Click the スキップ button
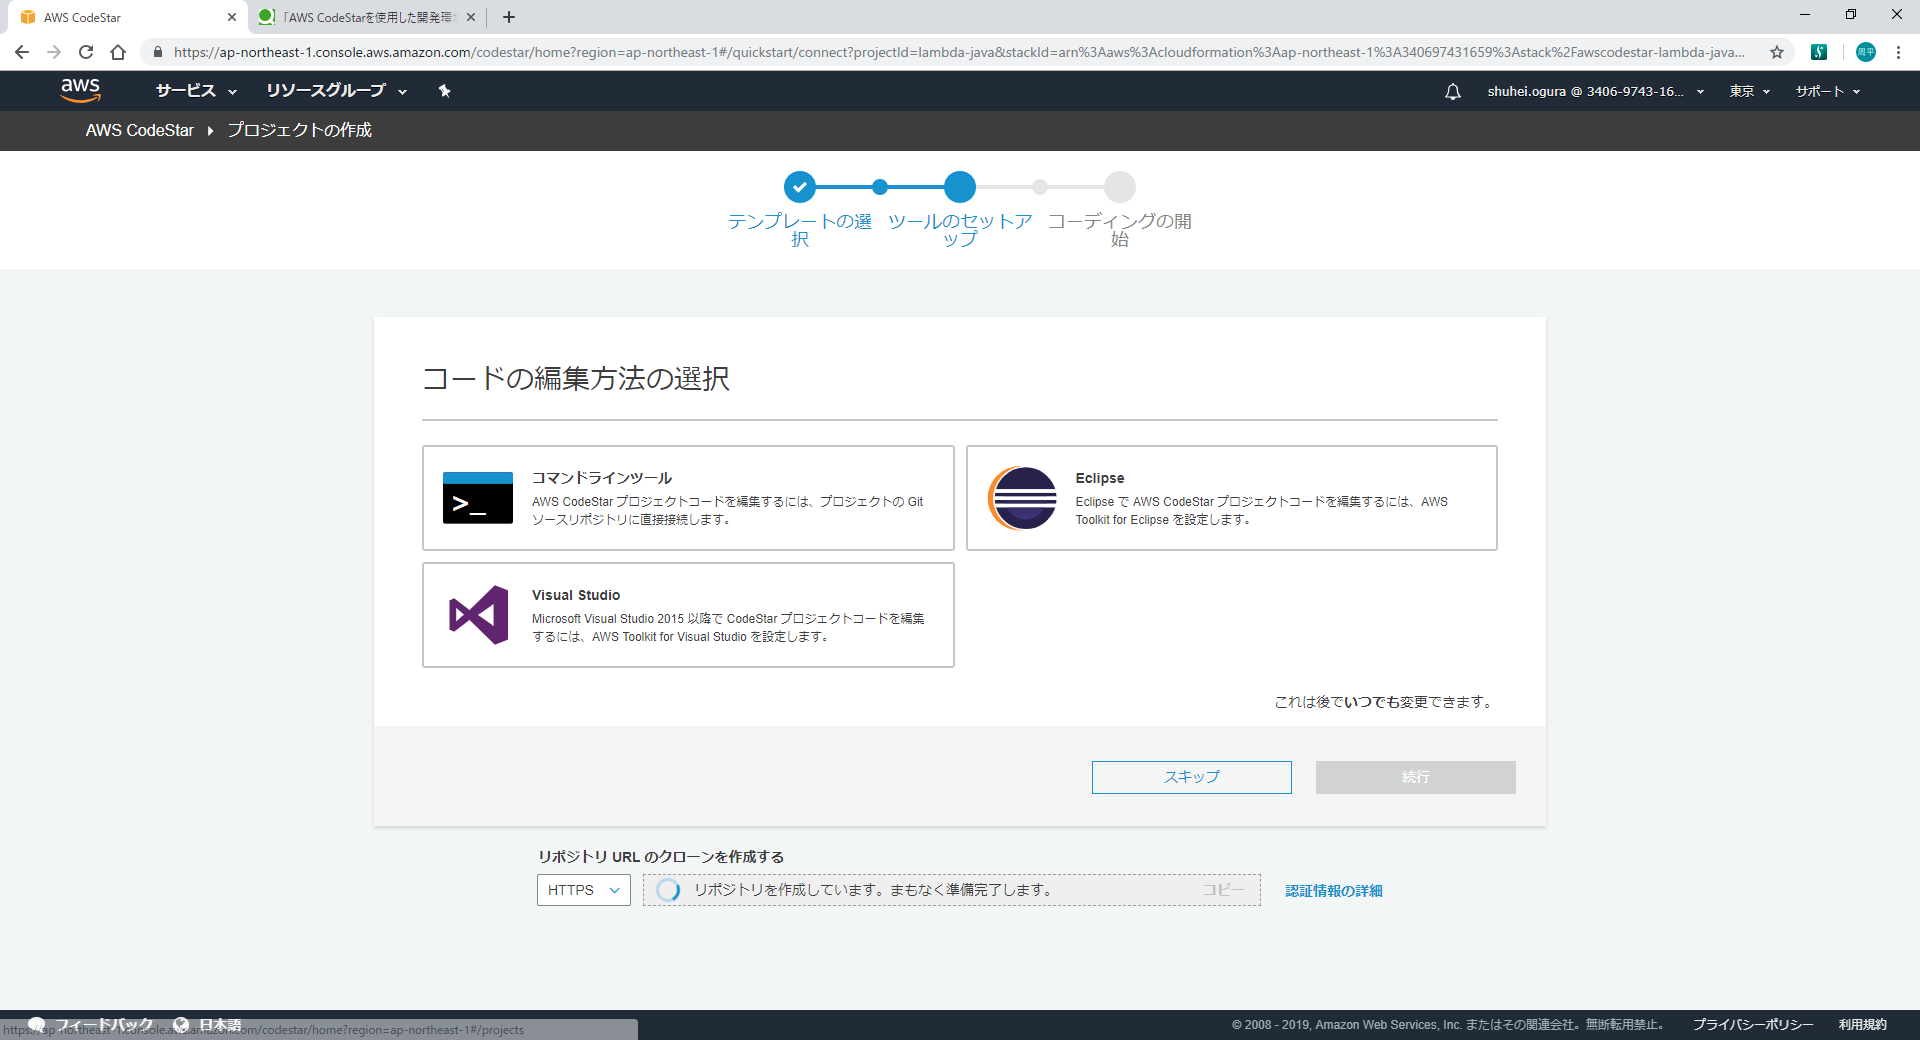This screenshot has width=1920, height=1040. pos(1191,777)
